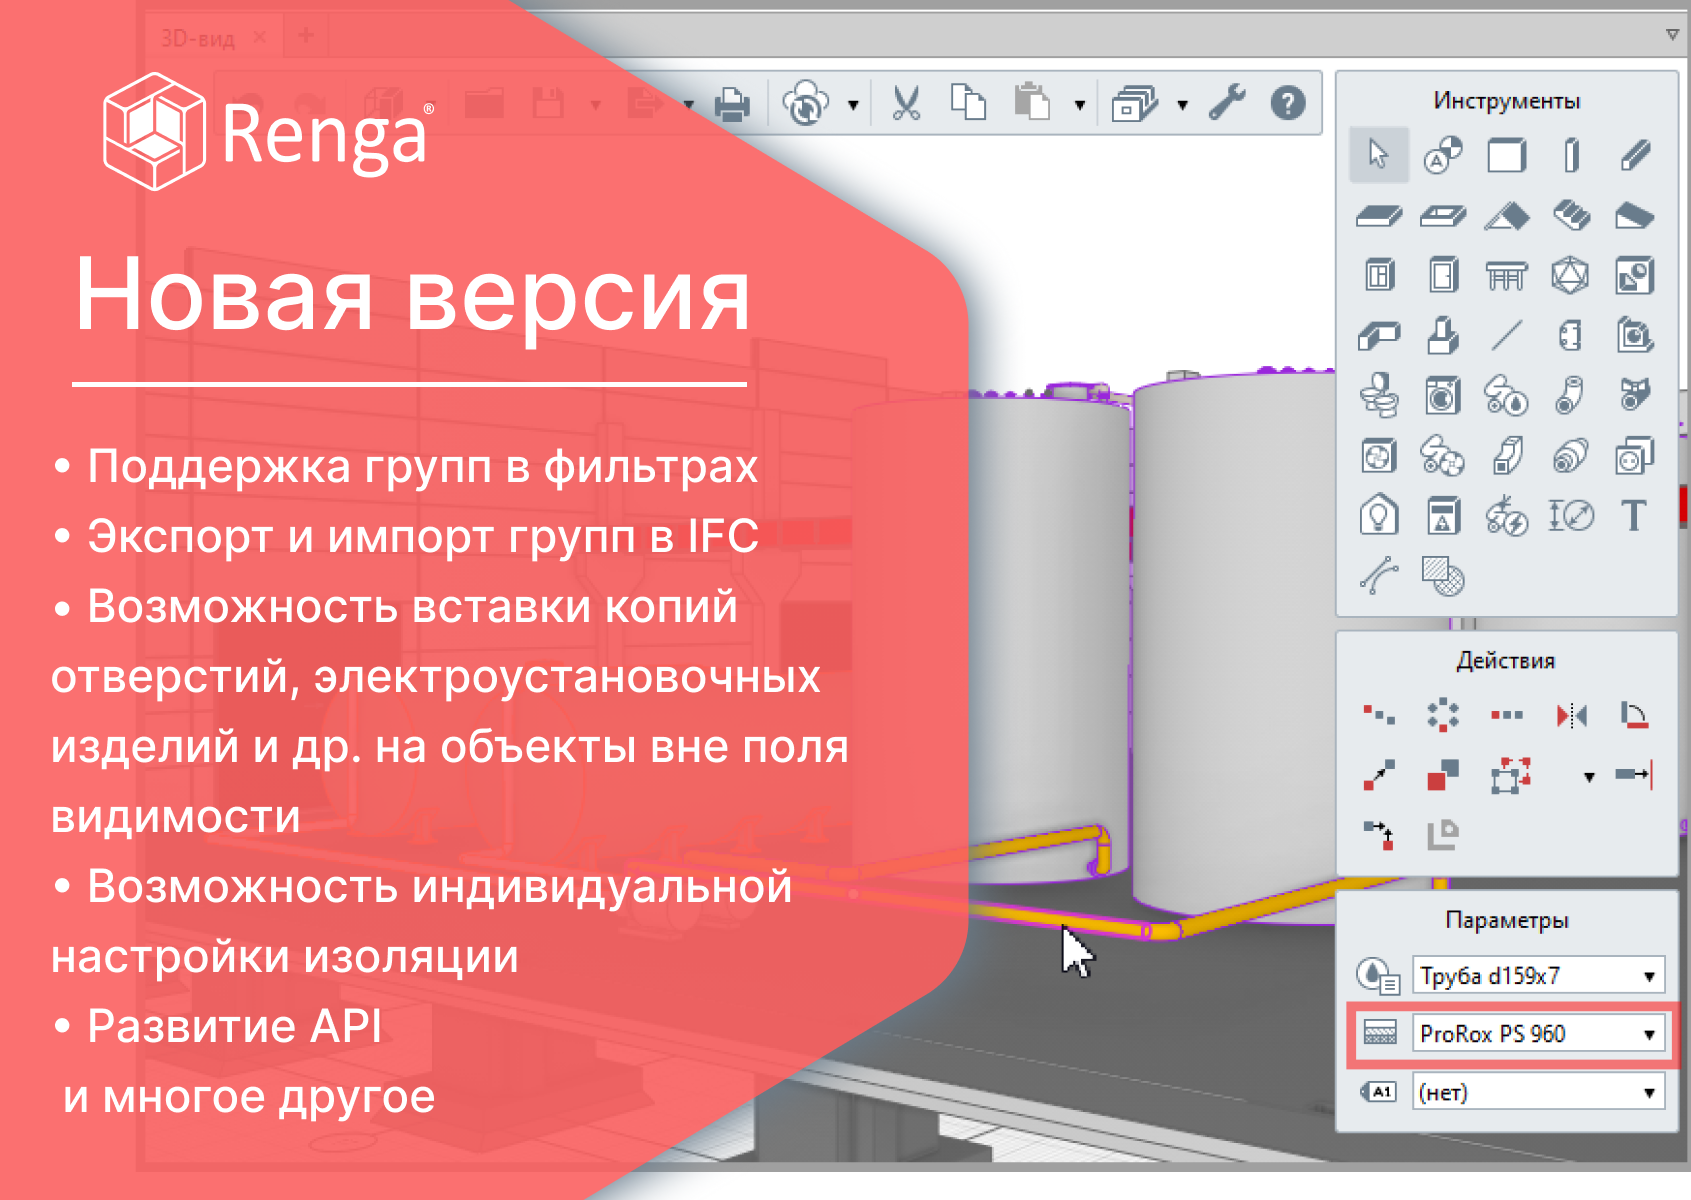The image size is (1691, 1200).
Task: Activate the Select arrow tool
Action: click(1378, 155)
